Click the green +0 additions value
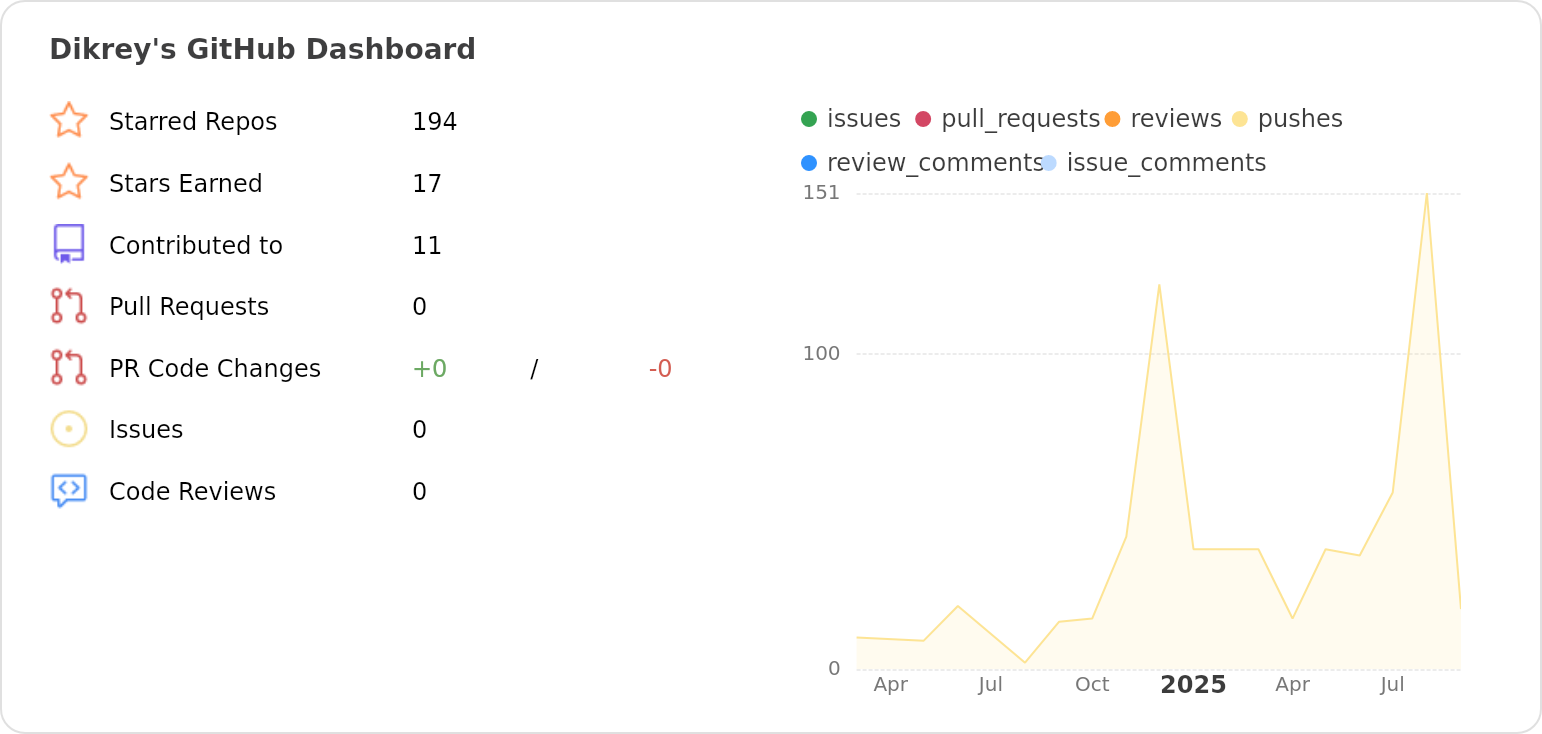 (x=429, y=369)
